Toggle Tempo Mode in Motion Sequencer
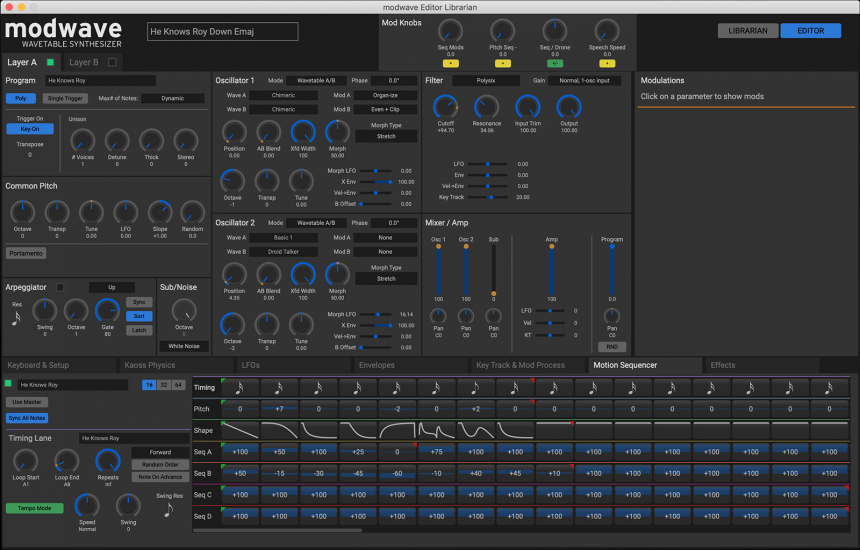 35,508
